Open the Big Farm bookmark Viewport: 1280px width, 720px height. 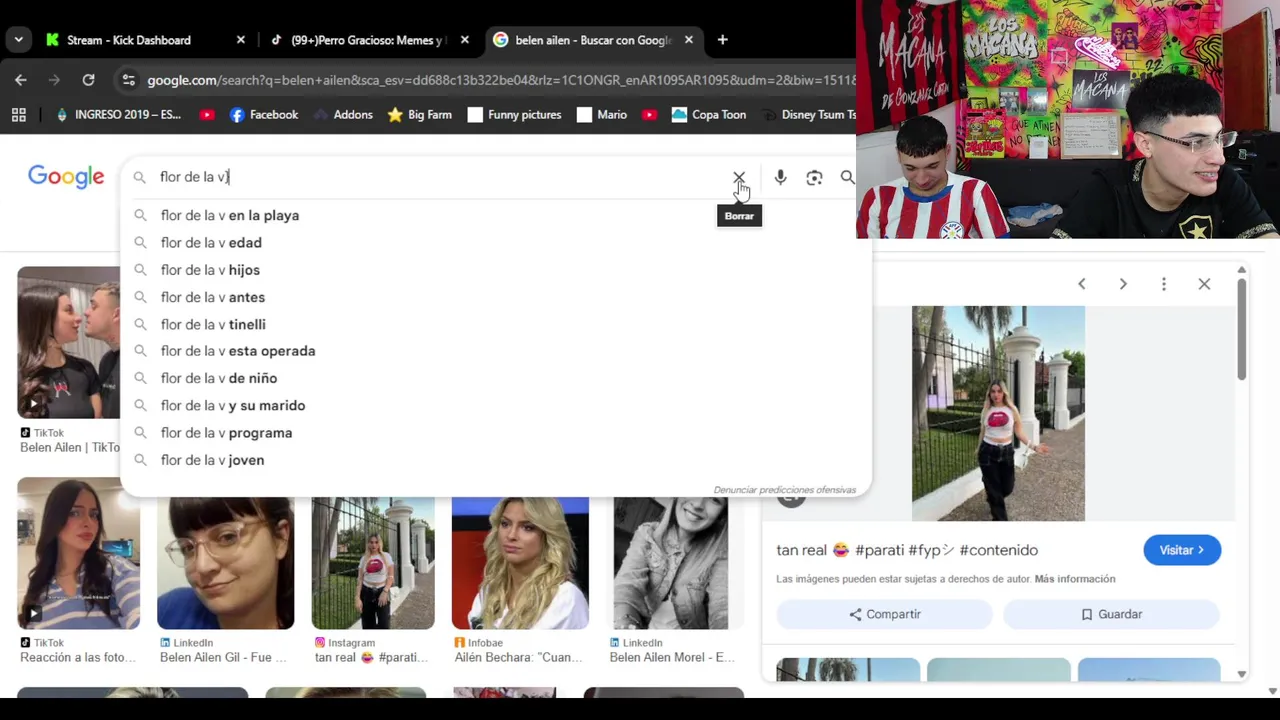pyautogui.click(x=420, y=115)
